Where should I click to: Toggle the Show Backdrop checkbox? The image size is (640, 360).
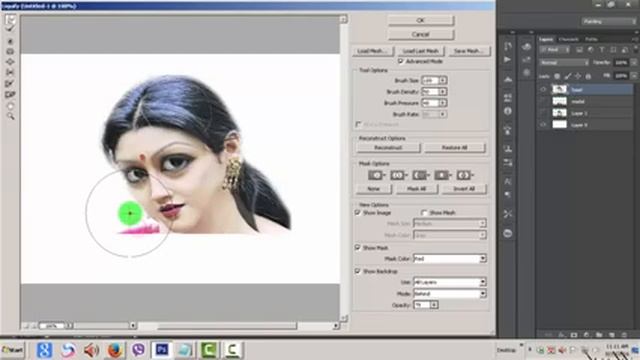coord(358,271)
